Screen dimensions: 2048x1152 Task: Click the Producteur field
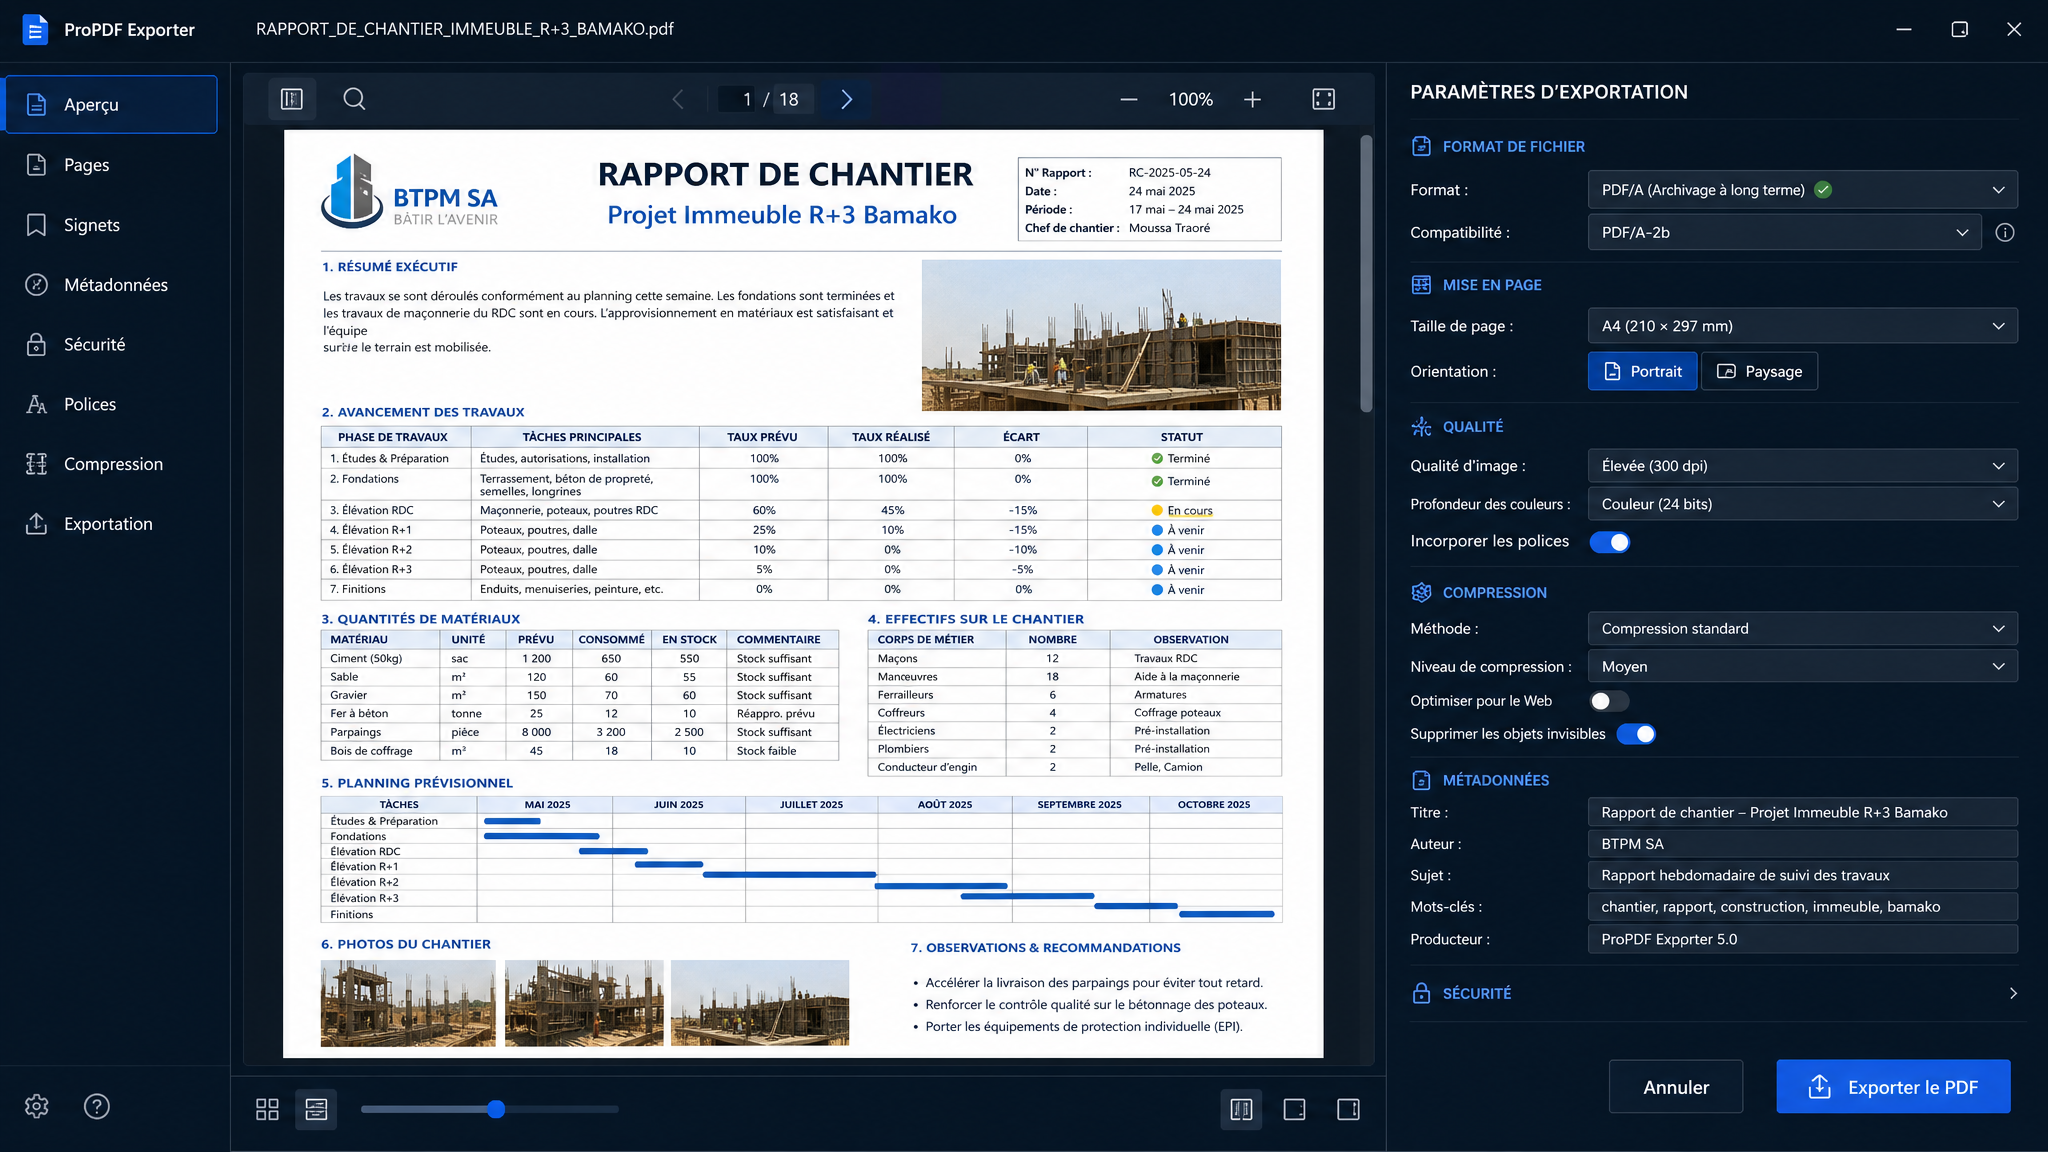[1802, 939]
